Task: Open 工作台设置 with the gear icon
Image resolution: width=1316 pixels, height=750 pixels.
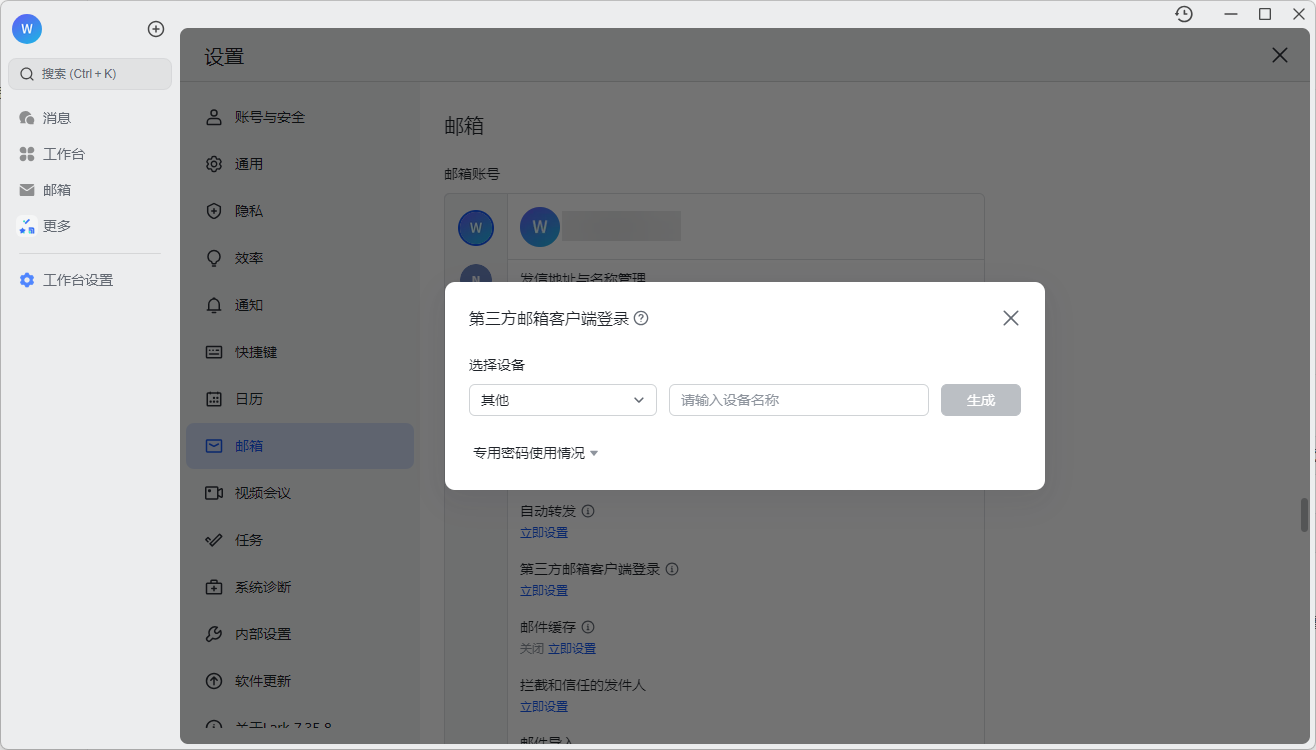Action: point(77,280)
